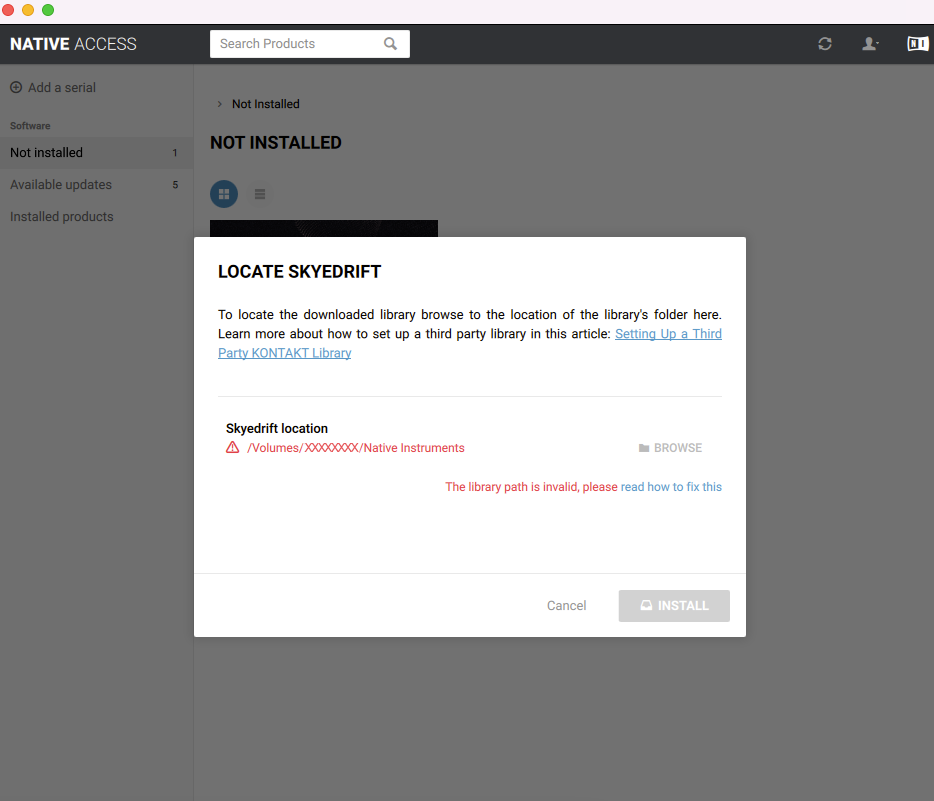Cancel the Locate Skyedrift dialog
Image resolution: width=934 pixels, height=801 pixels.
(x=566, y=606)
